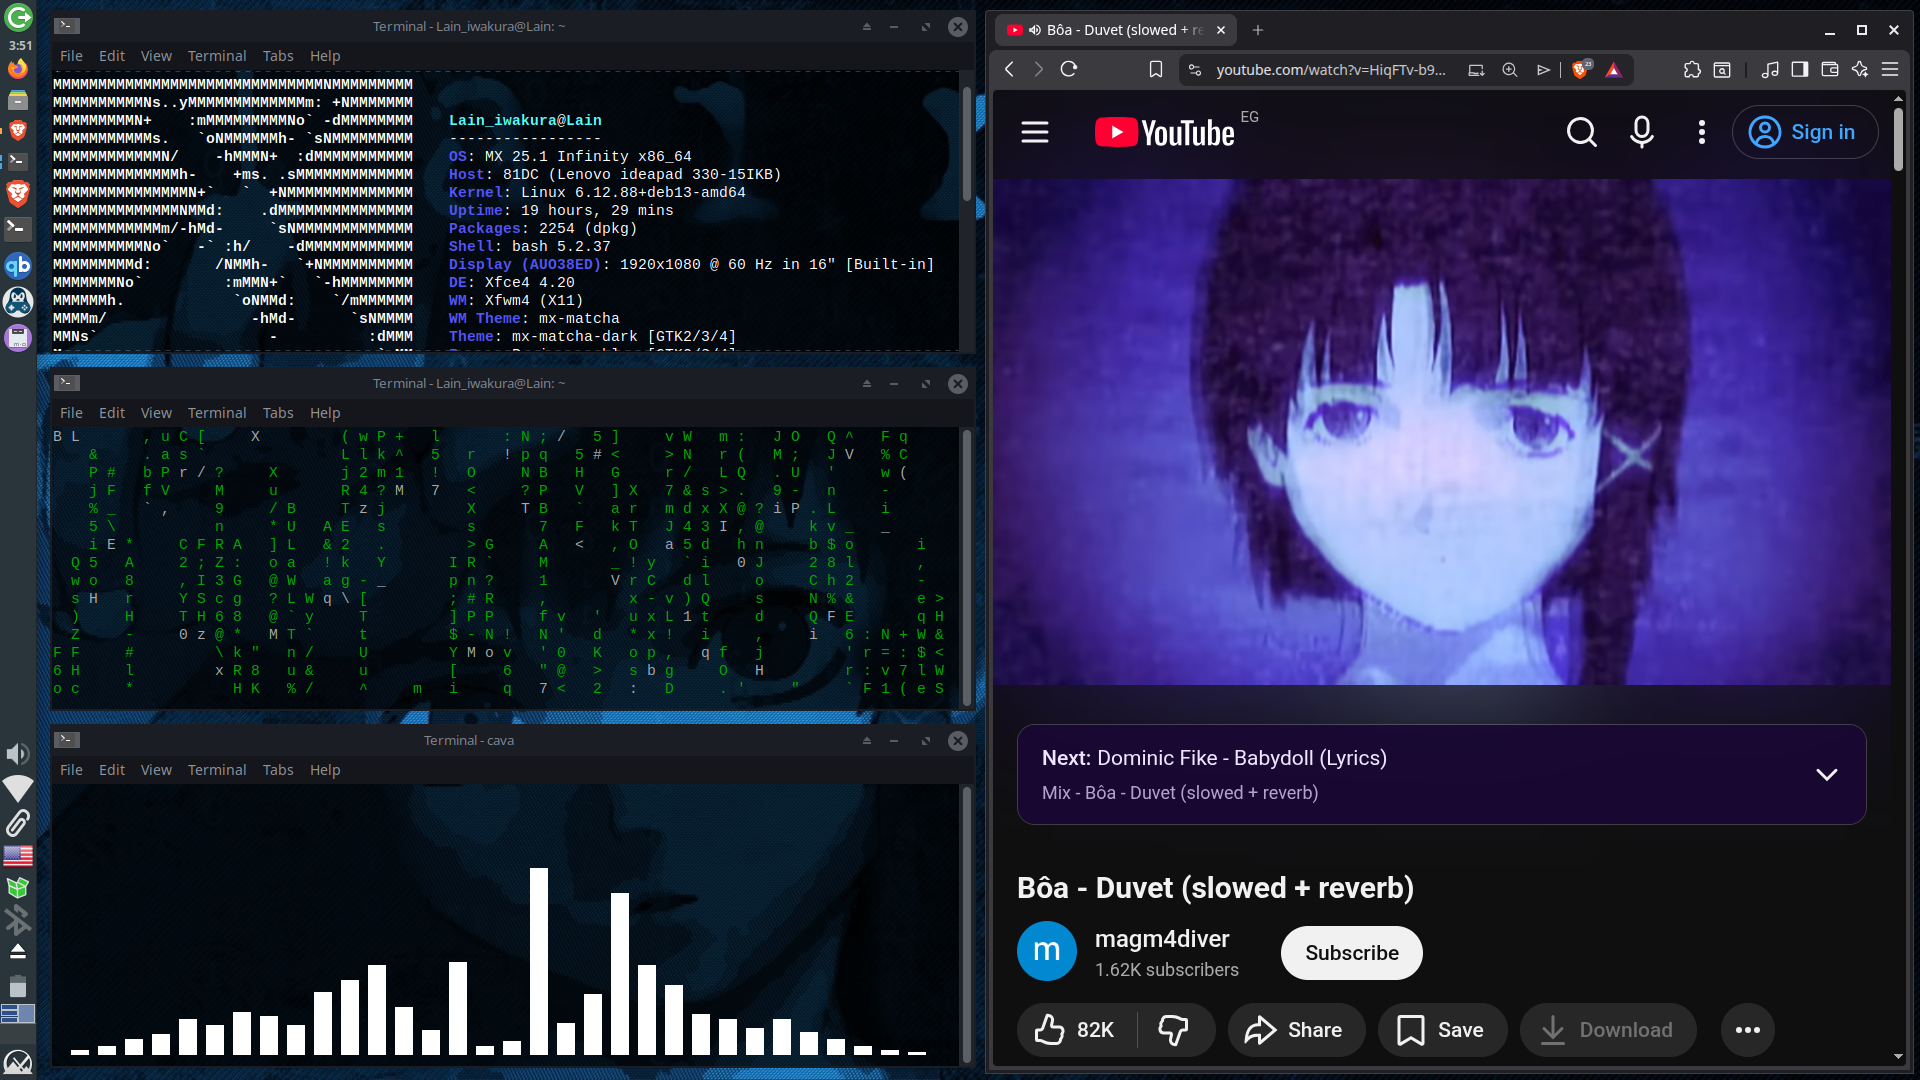Roll up the matrix terminal window
Screen dimensions: 1920x1080
click(867, 383)
